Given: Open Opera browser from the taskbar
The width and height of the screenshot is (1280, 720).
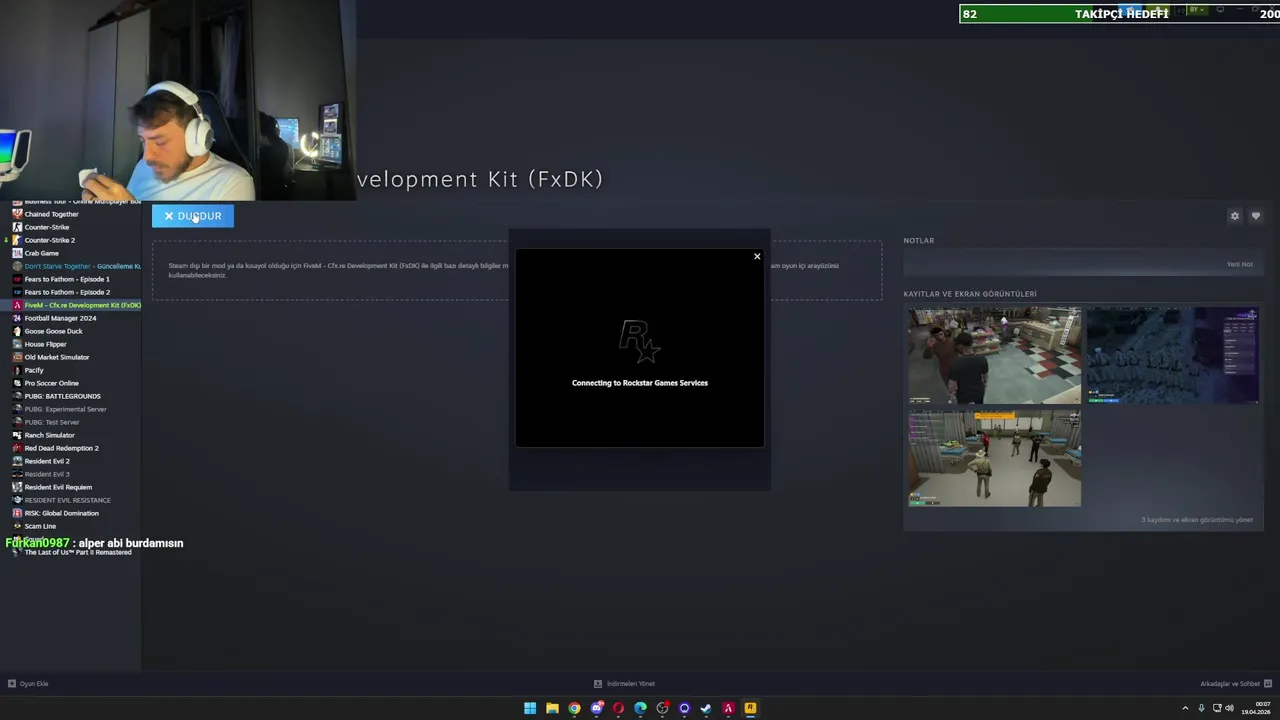Looking at the screenshot, I should coord(618,708).
